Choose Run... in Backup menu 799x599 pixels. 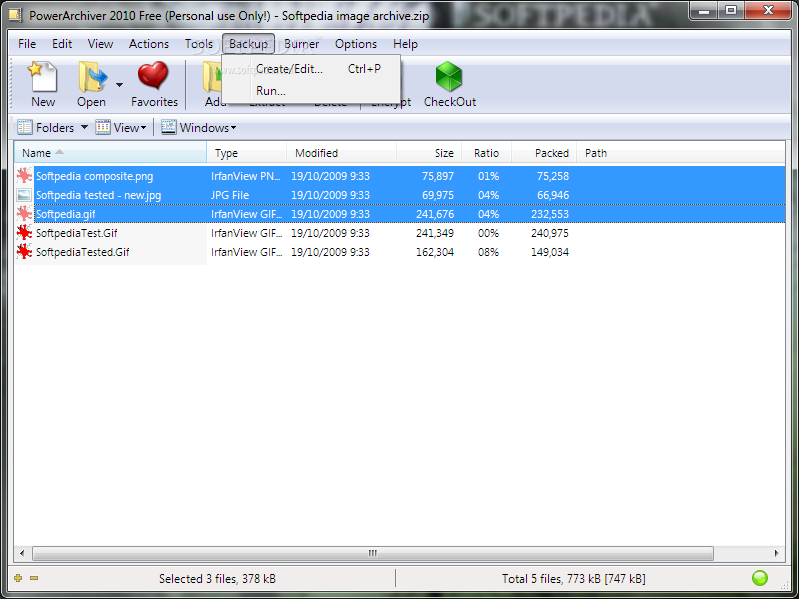click(x=311, y=91)
